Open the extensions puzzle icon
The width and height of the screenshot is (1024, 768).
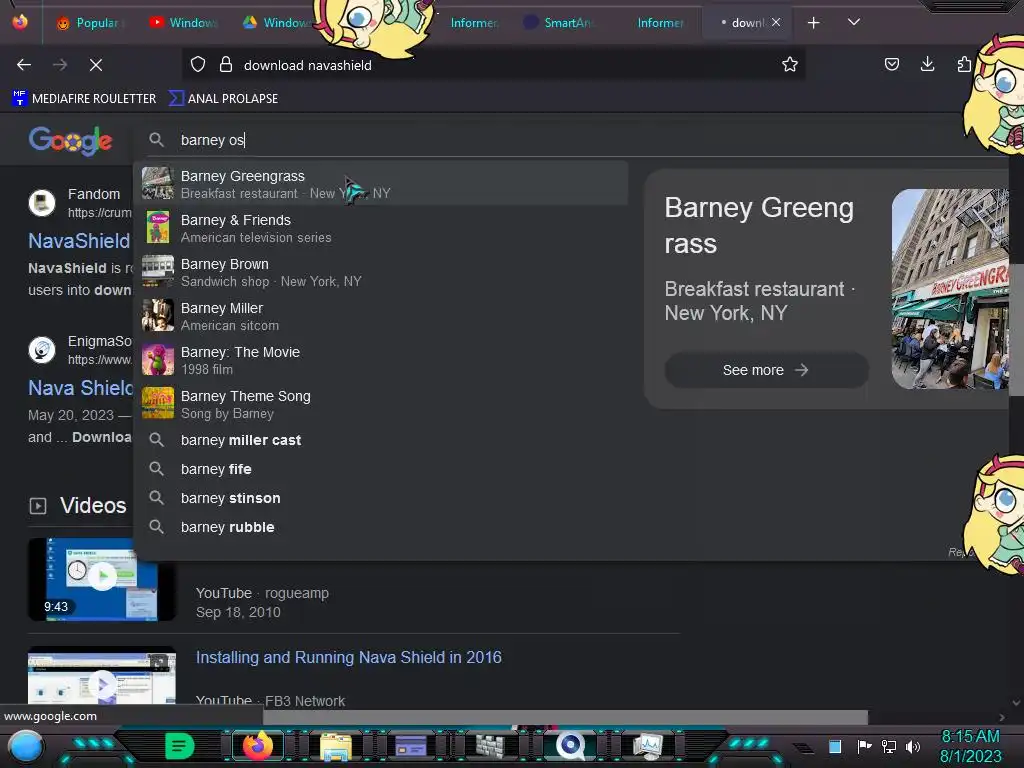coord(963,64)
